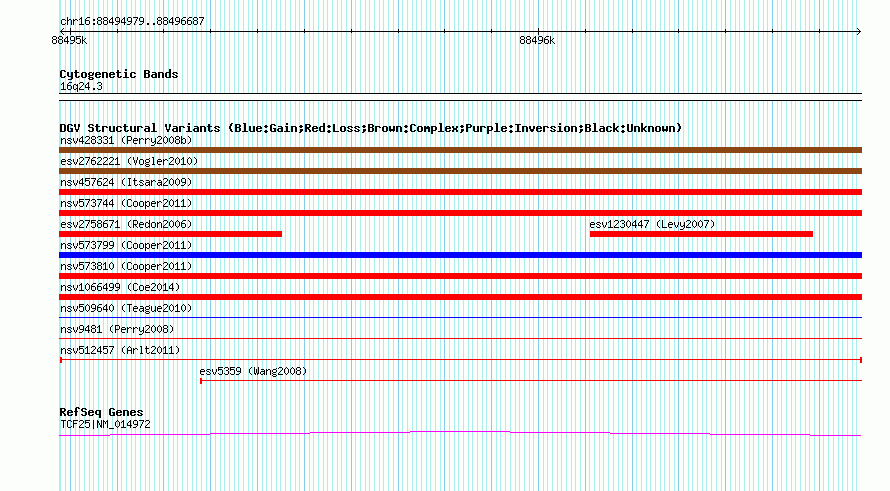Viewport: 890px width, 491px height.
Task: Click the 88496k ruler tick label
Action: point(537,40)
